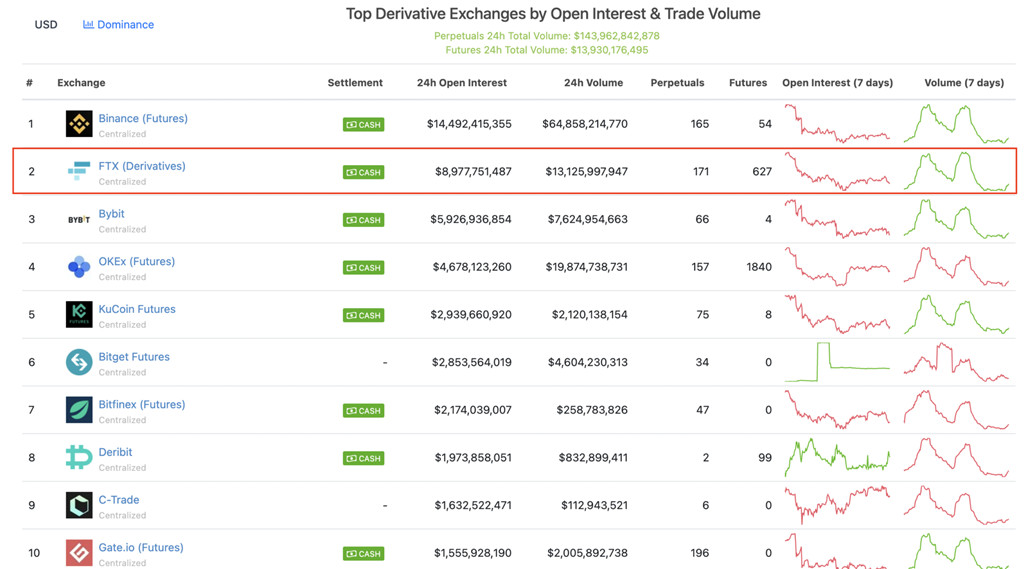Click the Bybit logo icon

[x=79, y=219]
